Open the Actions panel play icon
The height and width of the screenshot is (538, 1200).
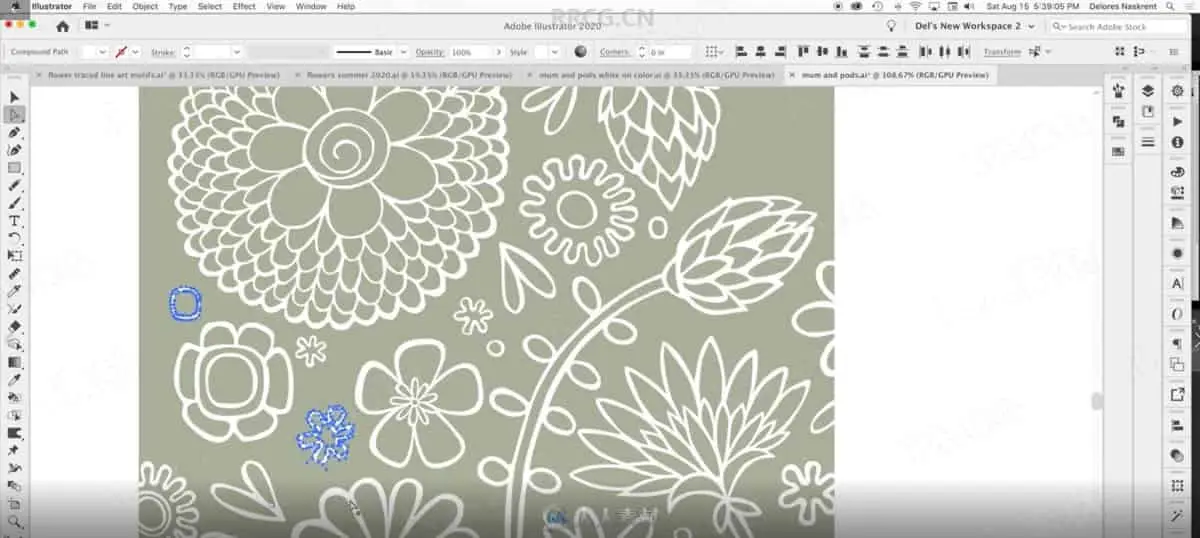click(x=1177, y=121)
